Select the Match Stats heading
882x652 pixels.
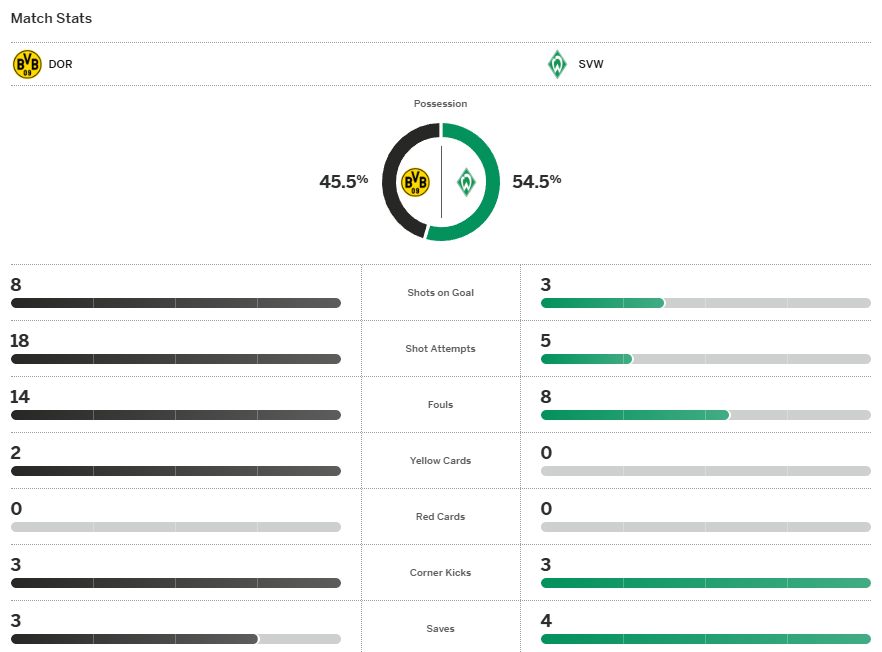point(51,19)
